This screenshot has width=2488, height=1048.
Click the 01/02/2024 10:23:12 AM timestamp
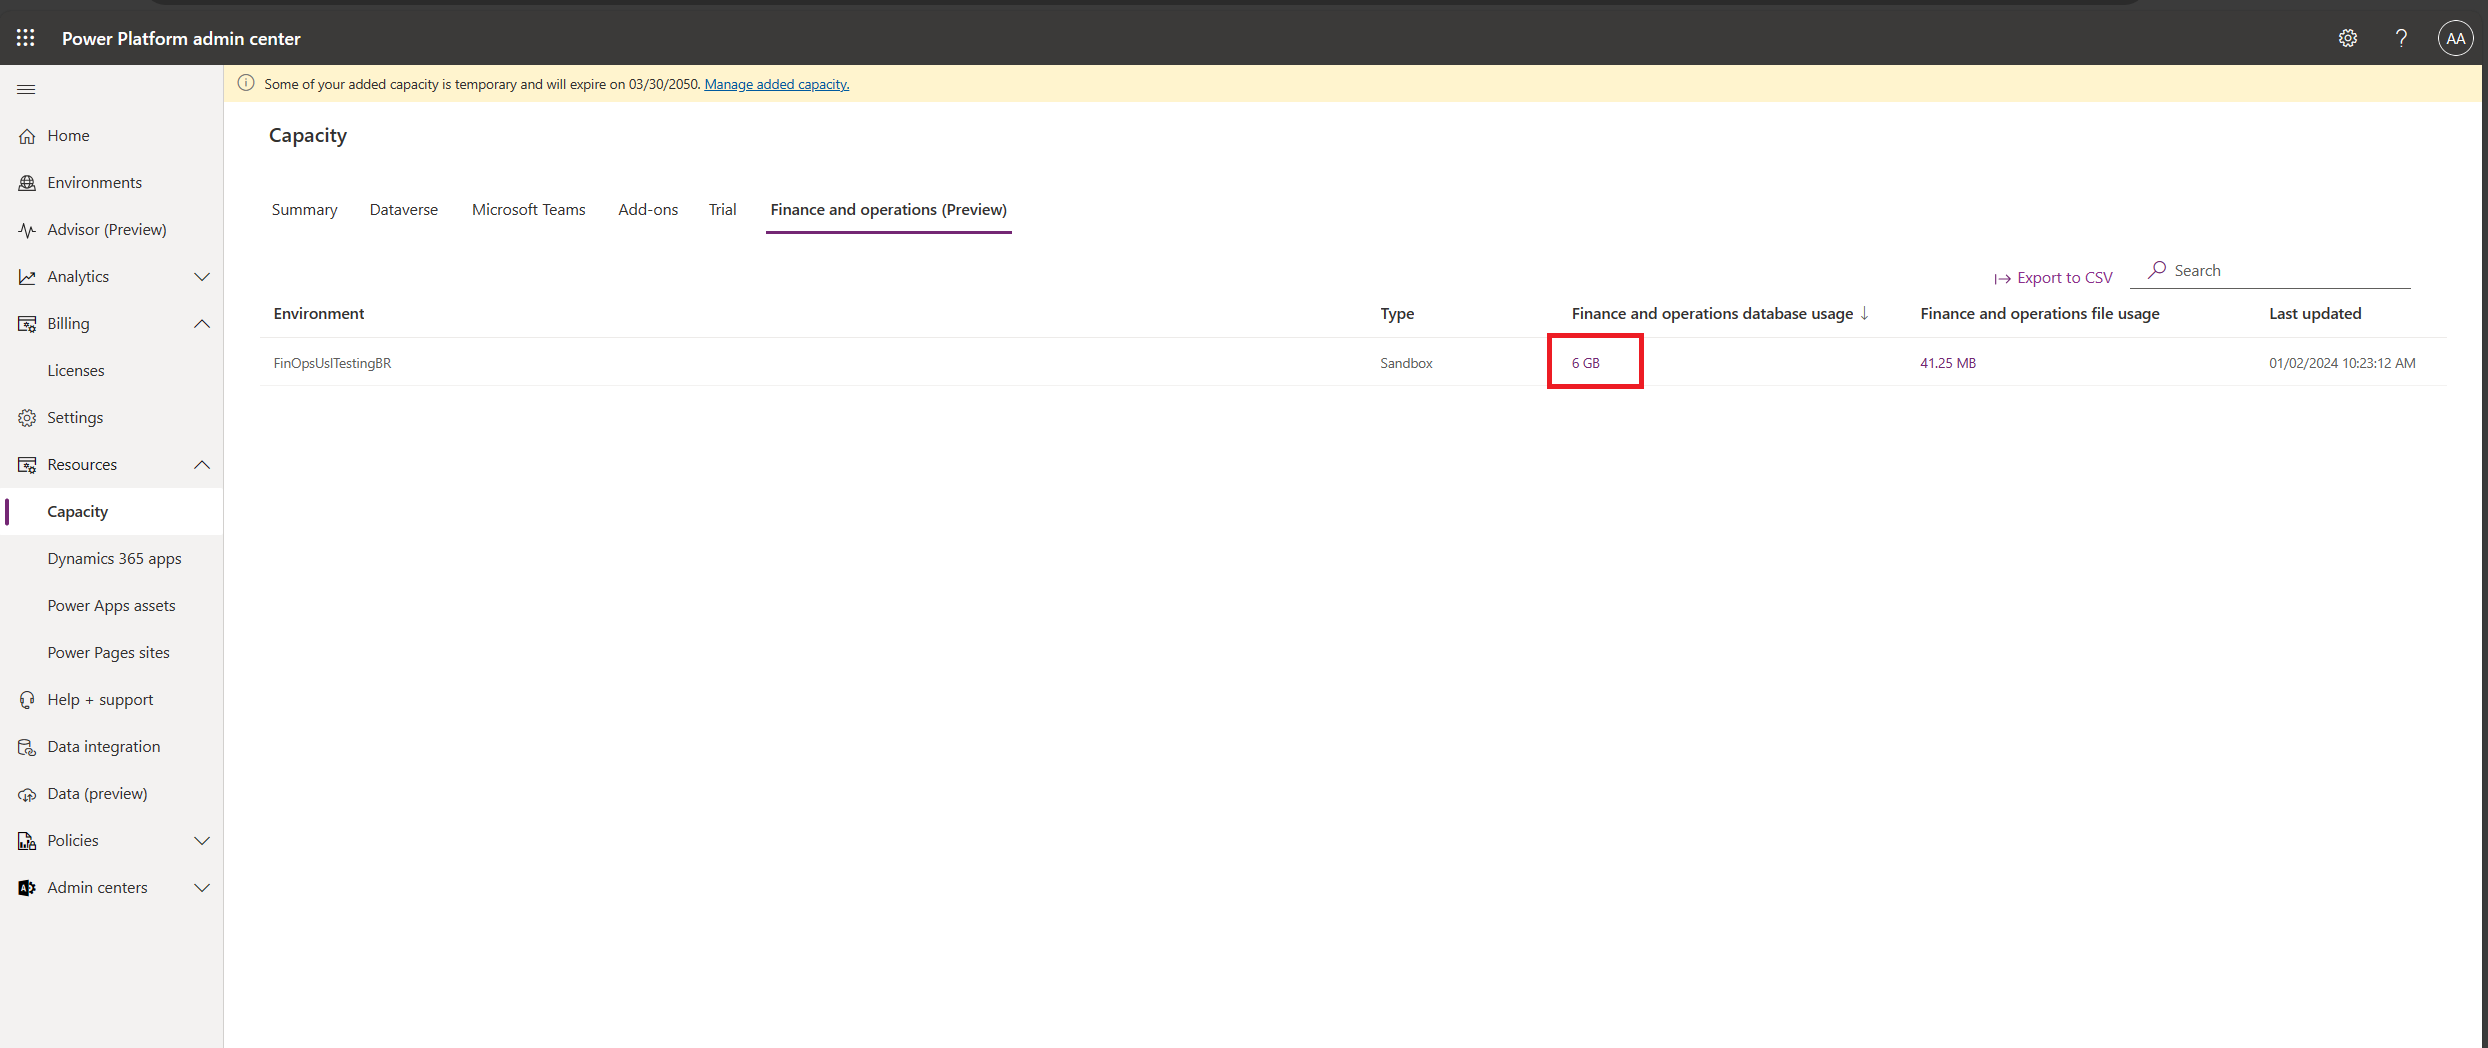click(2342, 363)
